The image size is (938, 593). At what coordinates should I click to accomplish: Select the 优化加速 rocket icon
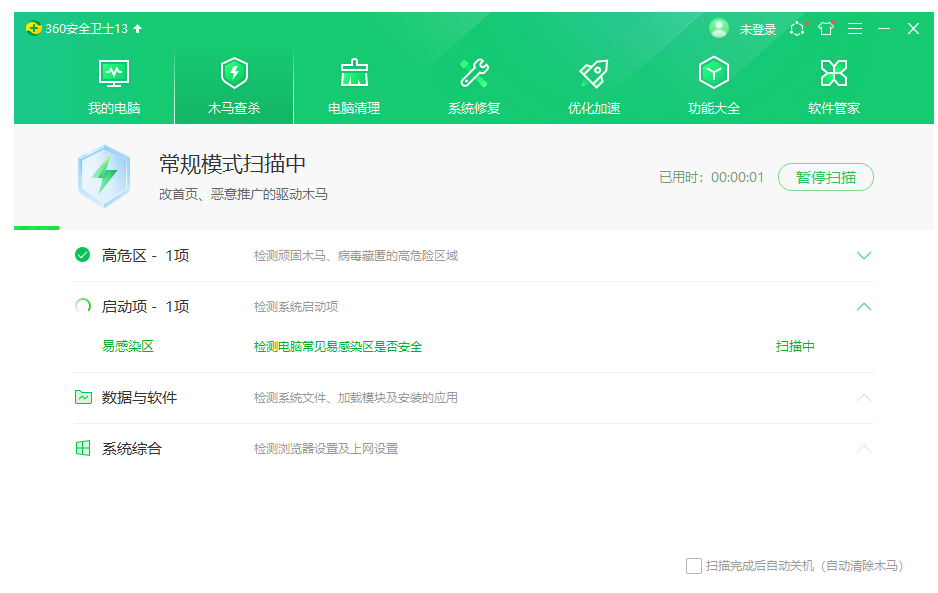point(594,74)
